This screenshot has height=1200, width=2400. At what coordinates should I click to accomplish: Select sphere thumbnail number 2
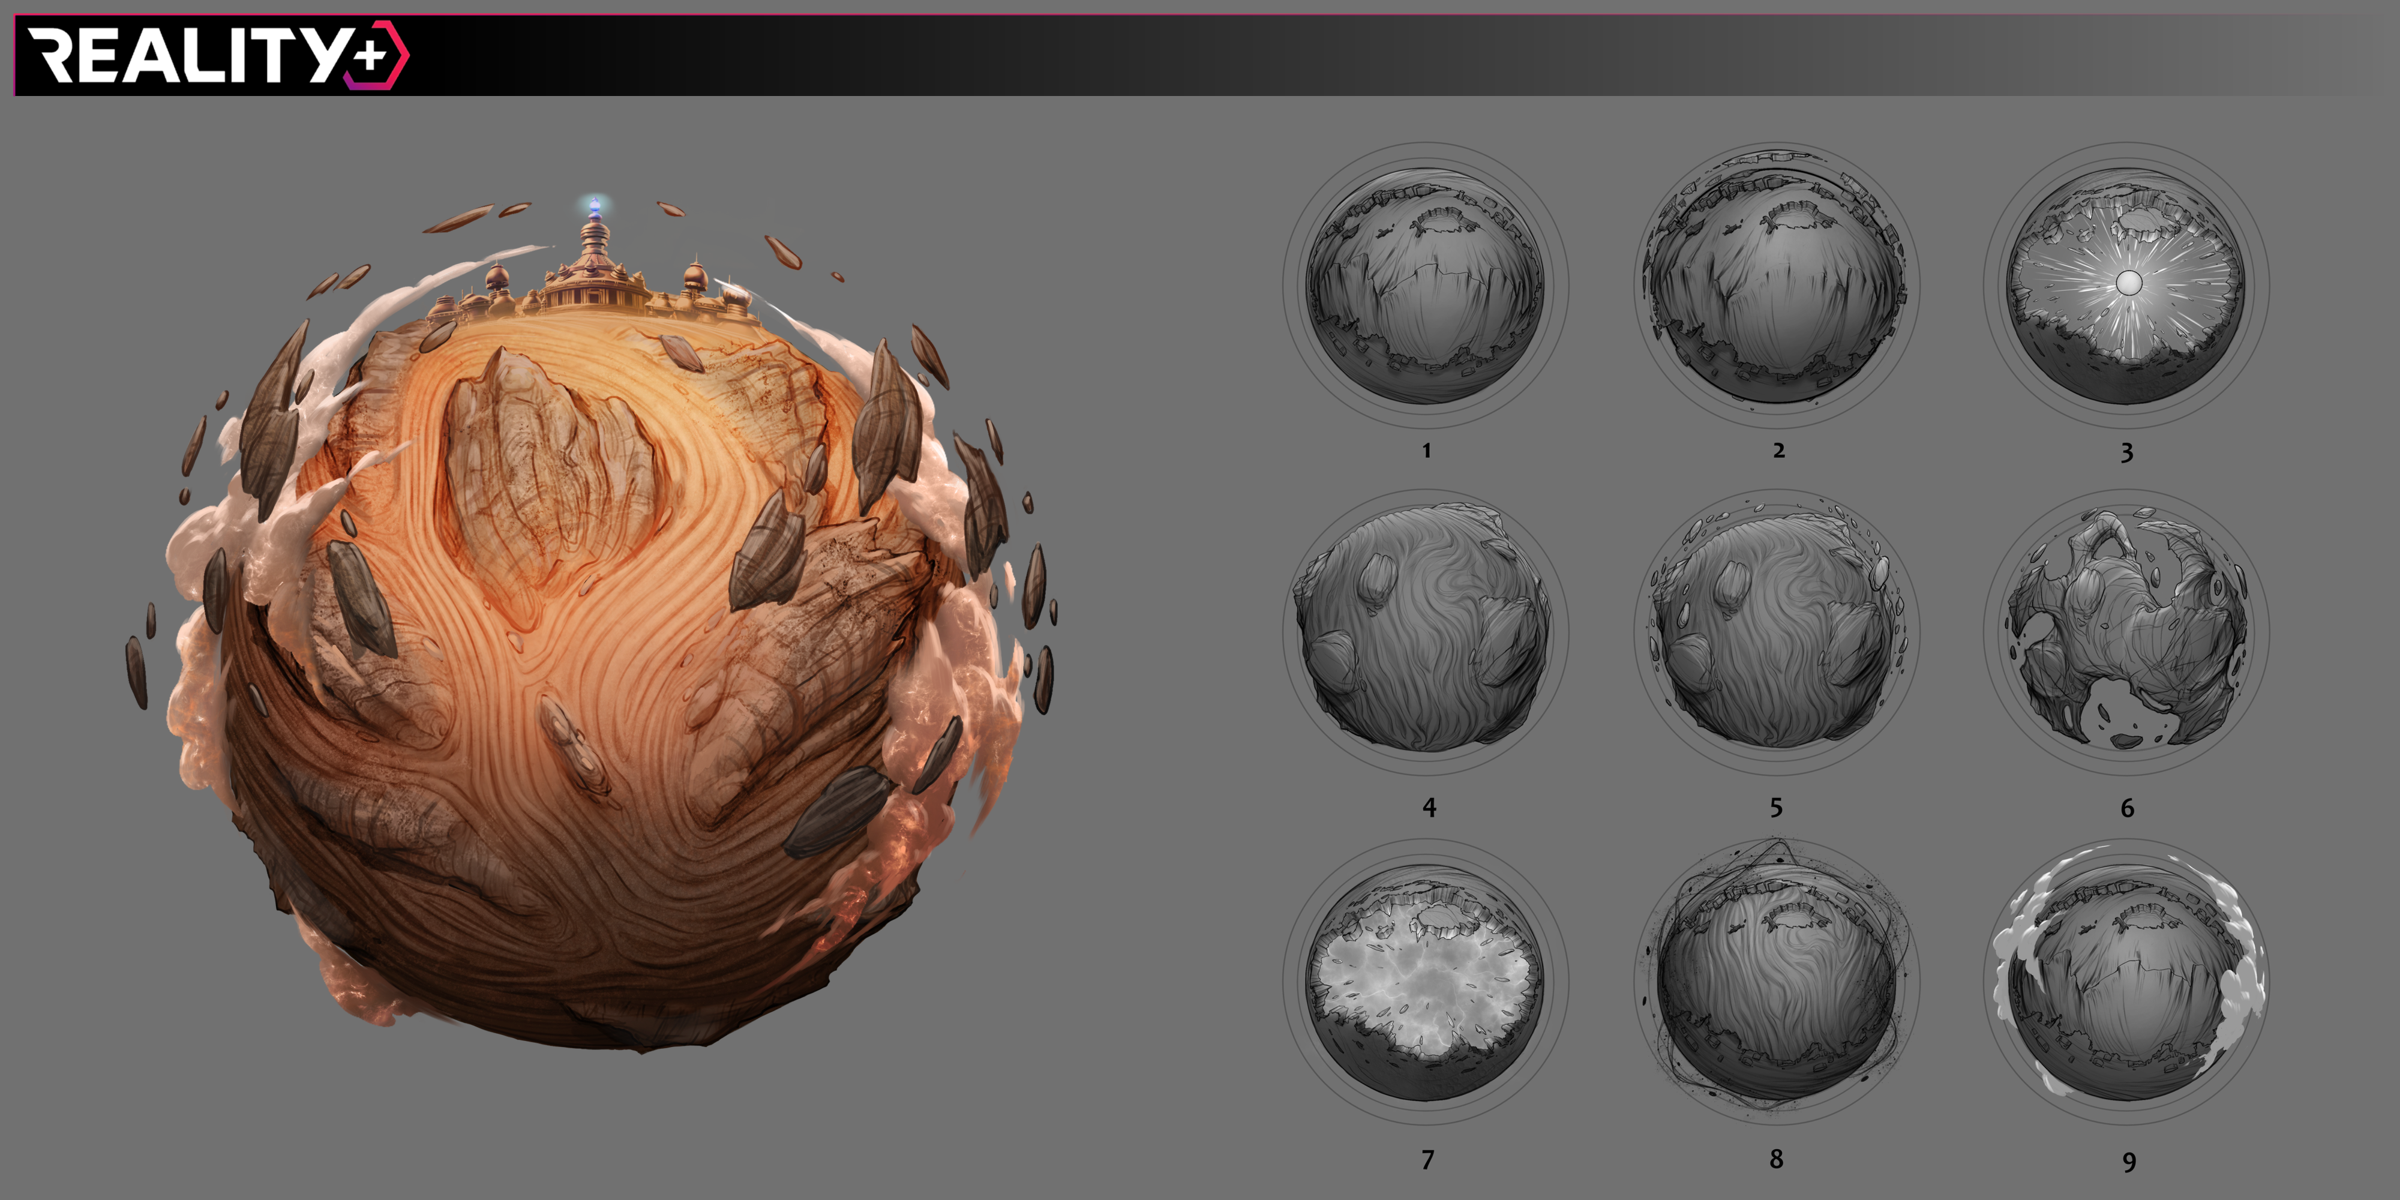coord(1777,286)
